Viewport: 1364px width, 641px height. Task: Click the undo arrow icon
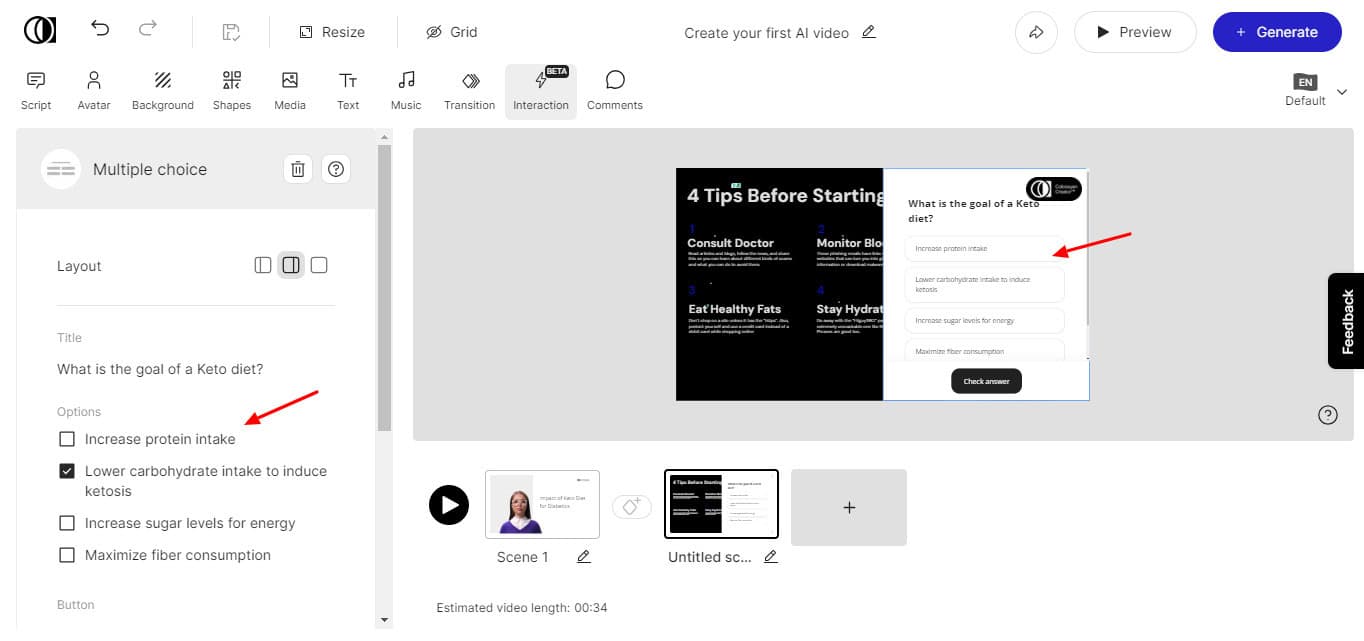(x=100, y=30)
